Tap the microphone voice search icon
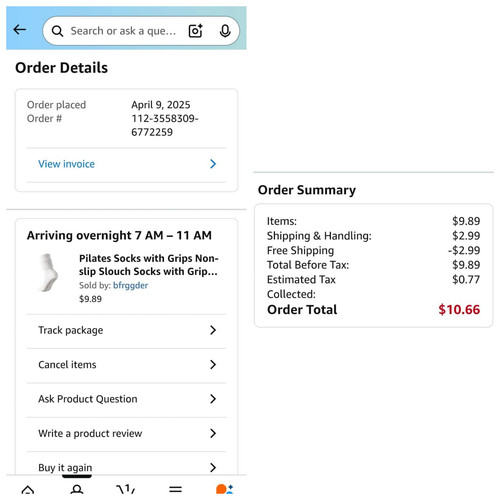The width and height of the screenshot is (500, 500). [x=225, y=31]
